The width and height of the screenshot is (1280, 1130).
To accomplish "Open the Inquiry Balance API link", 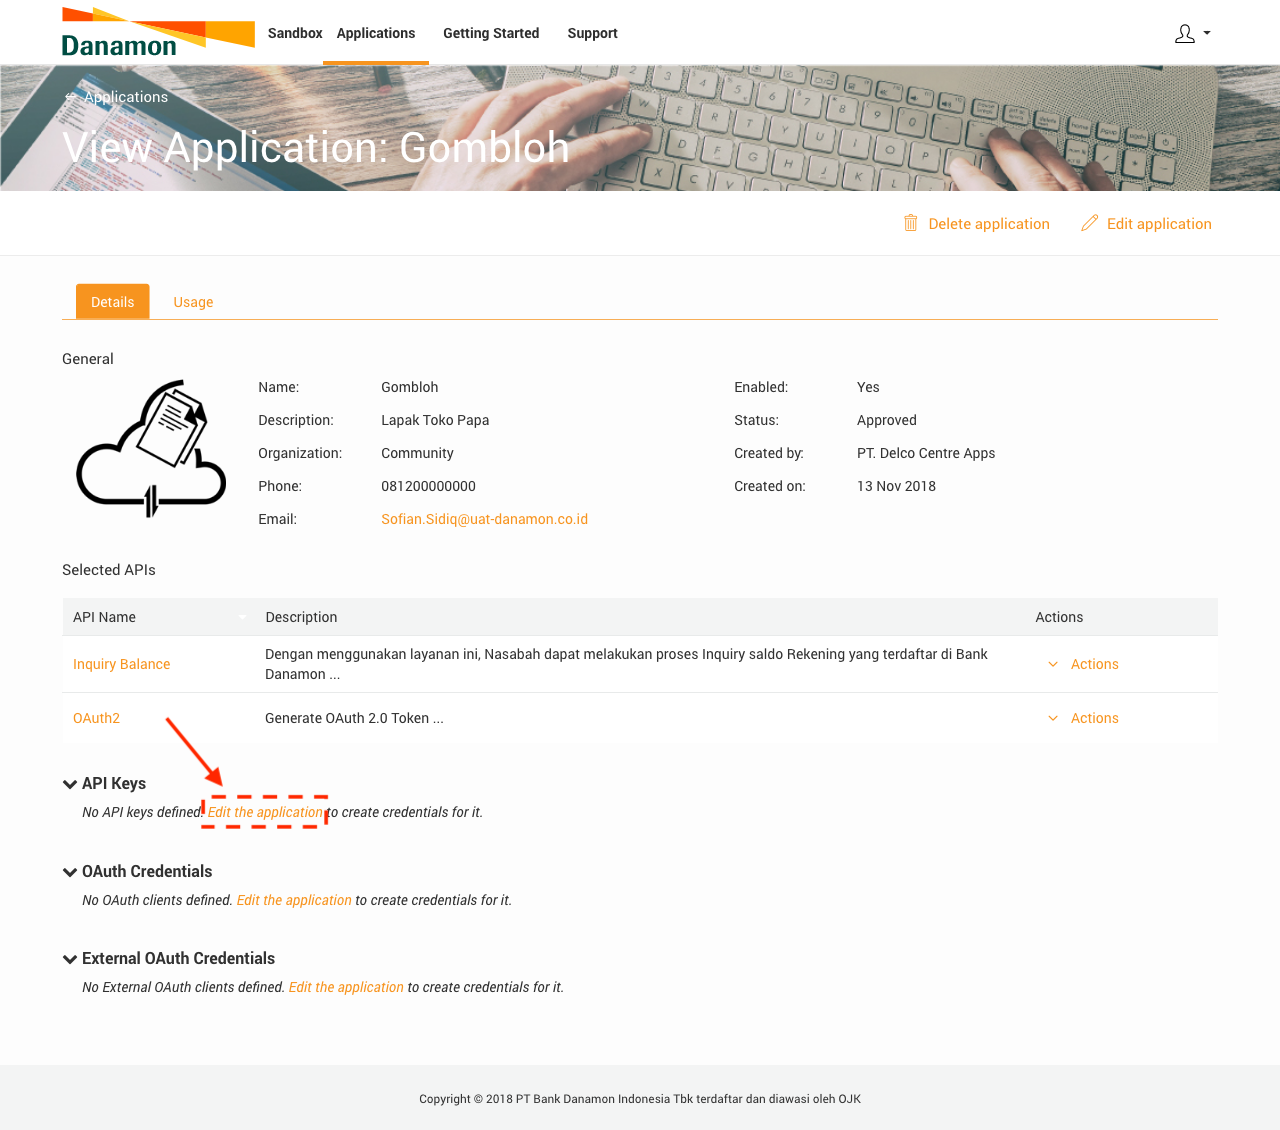I will (x=121, y=664).
